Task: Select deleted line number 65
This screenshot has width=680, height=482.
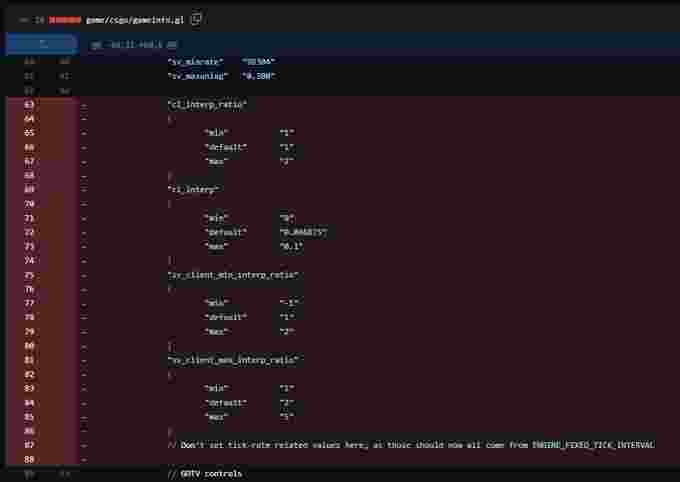Action: 29,133
